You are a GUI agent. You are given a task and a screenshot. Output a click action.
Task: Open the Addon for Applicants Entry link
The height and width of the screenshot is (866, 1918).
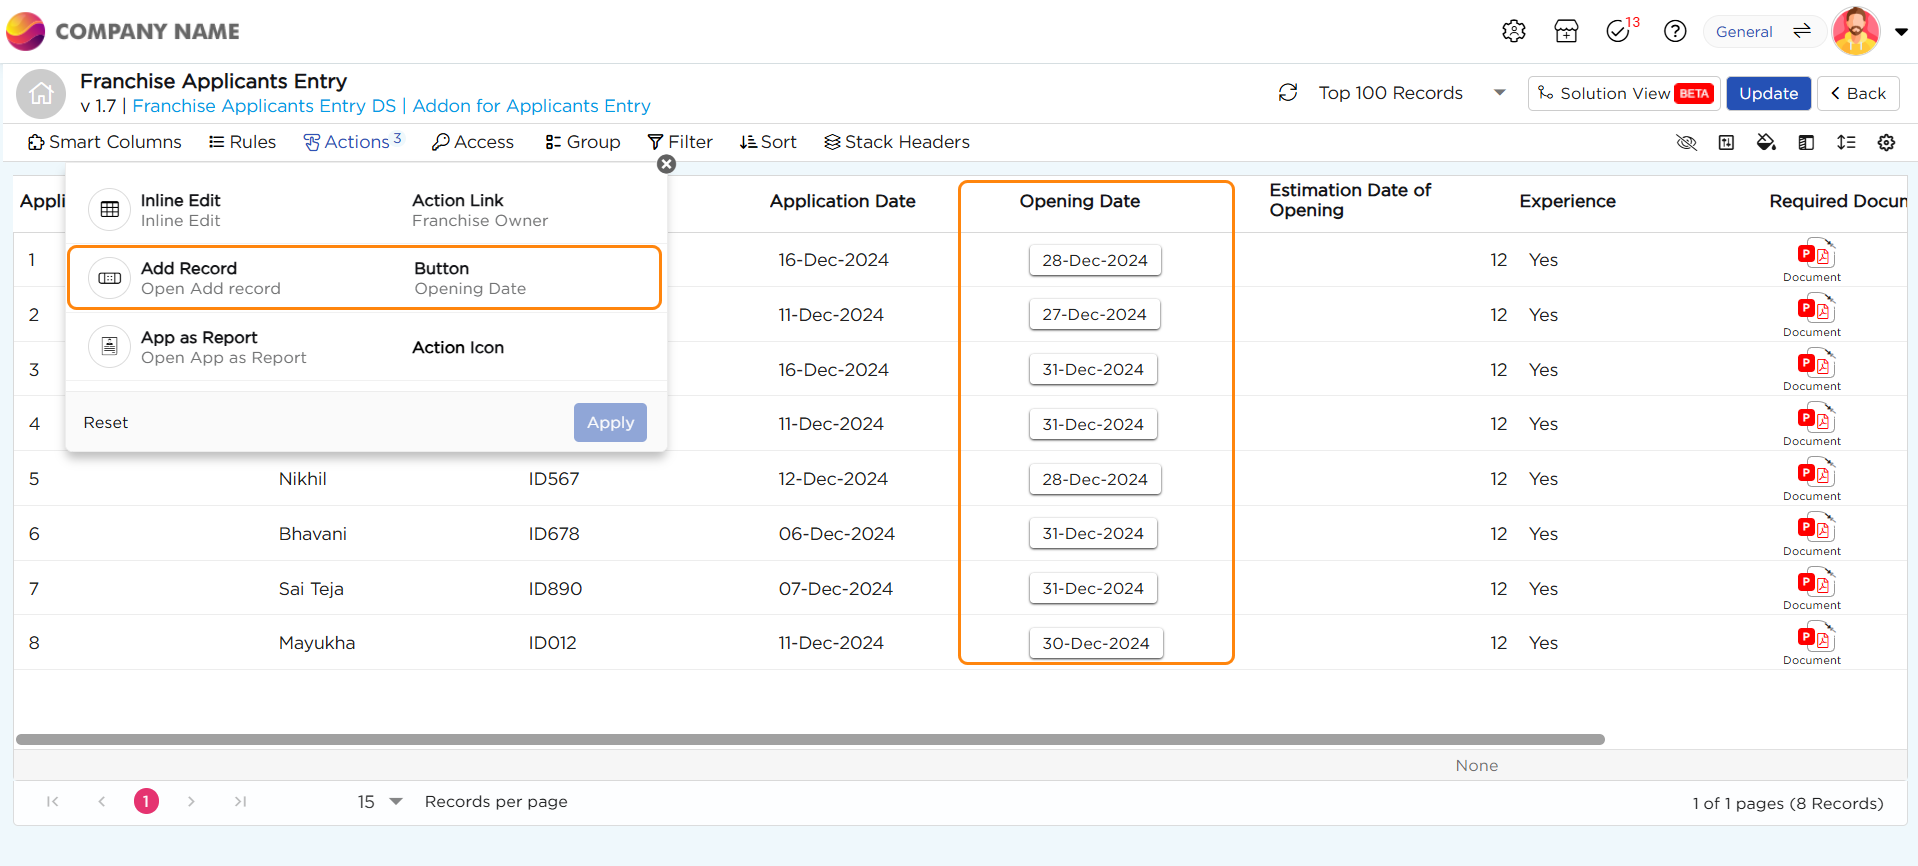point(531,106)
